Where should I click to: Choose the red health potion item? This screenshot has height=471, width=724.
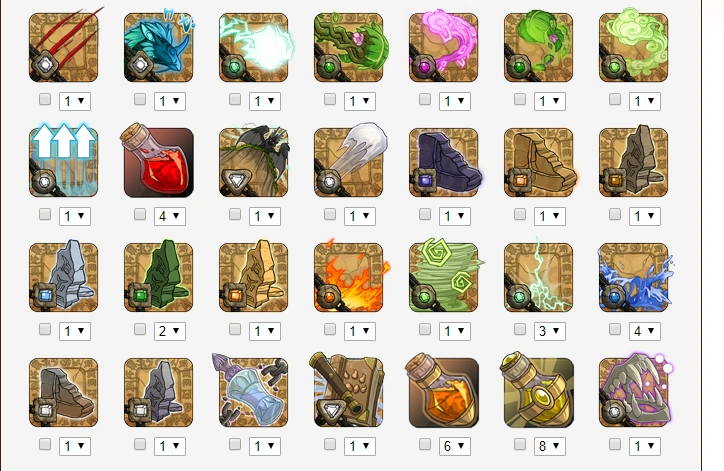(159, 162)
